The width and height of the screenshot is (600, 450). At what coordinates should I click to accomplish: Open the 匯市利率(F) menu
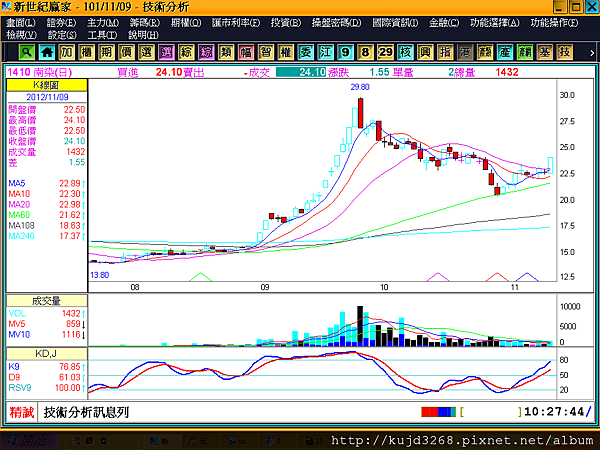[236, 23]
